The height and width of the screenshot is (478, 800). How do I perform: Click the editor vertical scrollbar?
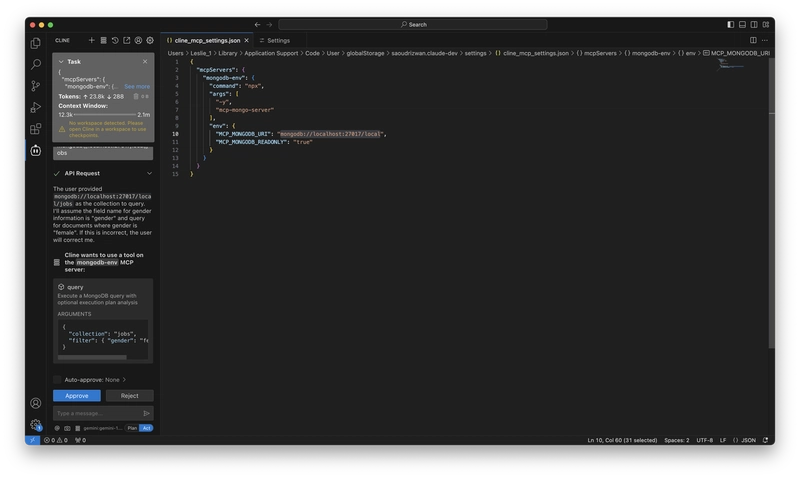click(771, 204)
